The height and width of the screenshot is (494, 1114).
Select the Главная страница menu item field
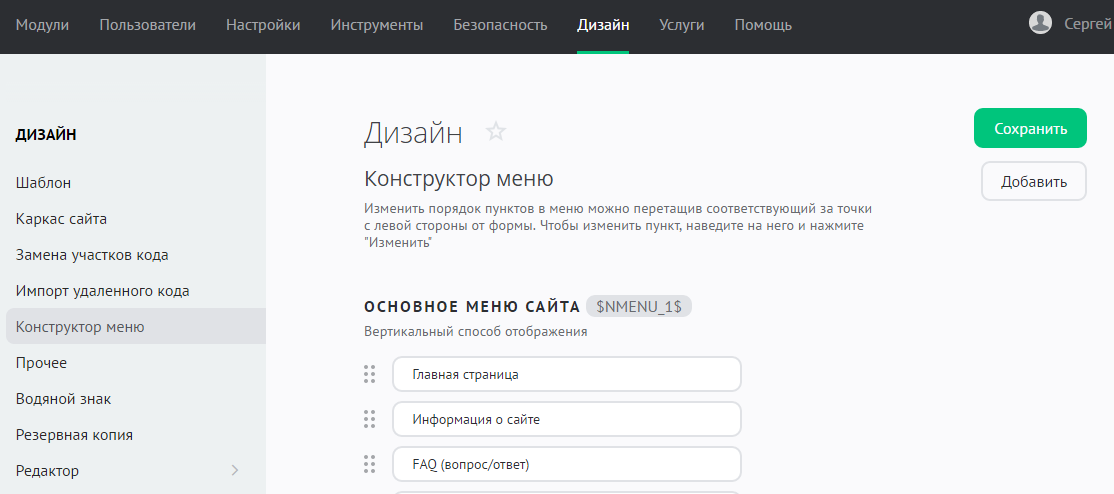tap(566, 374)
